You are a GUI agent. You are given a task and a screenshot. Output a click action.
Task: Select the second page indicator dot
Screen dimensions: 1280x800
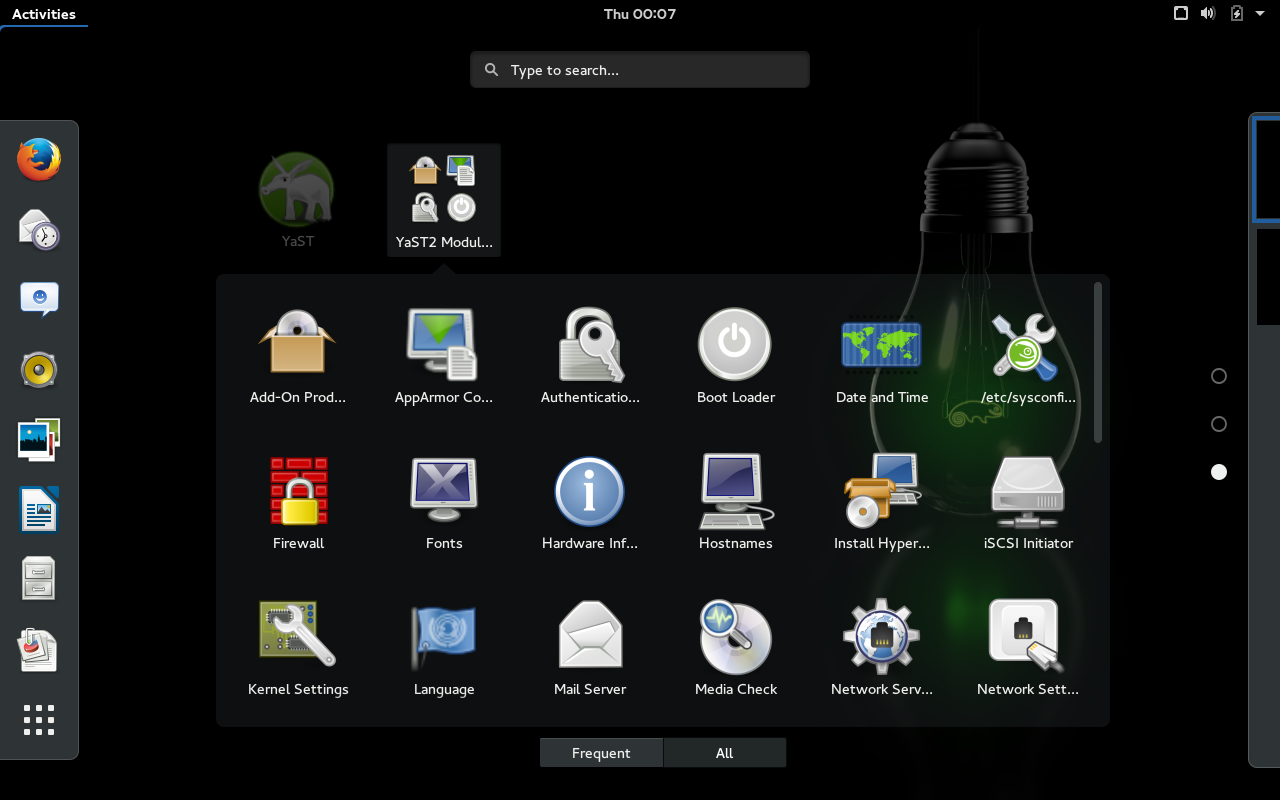(1218, 424)
